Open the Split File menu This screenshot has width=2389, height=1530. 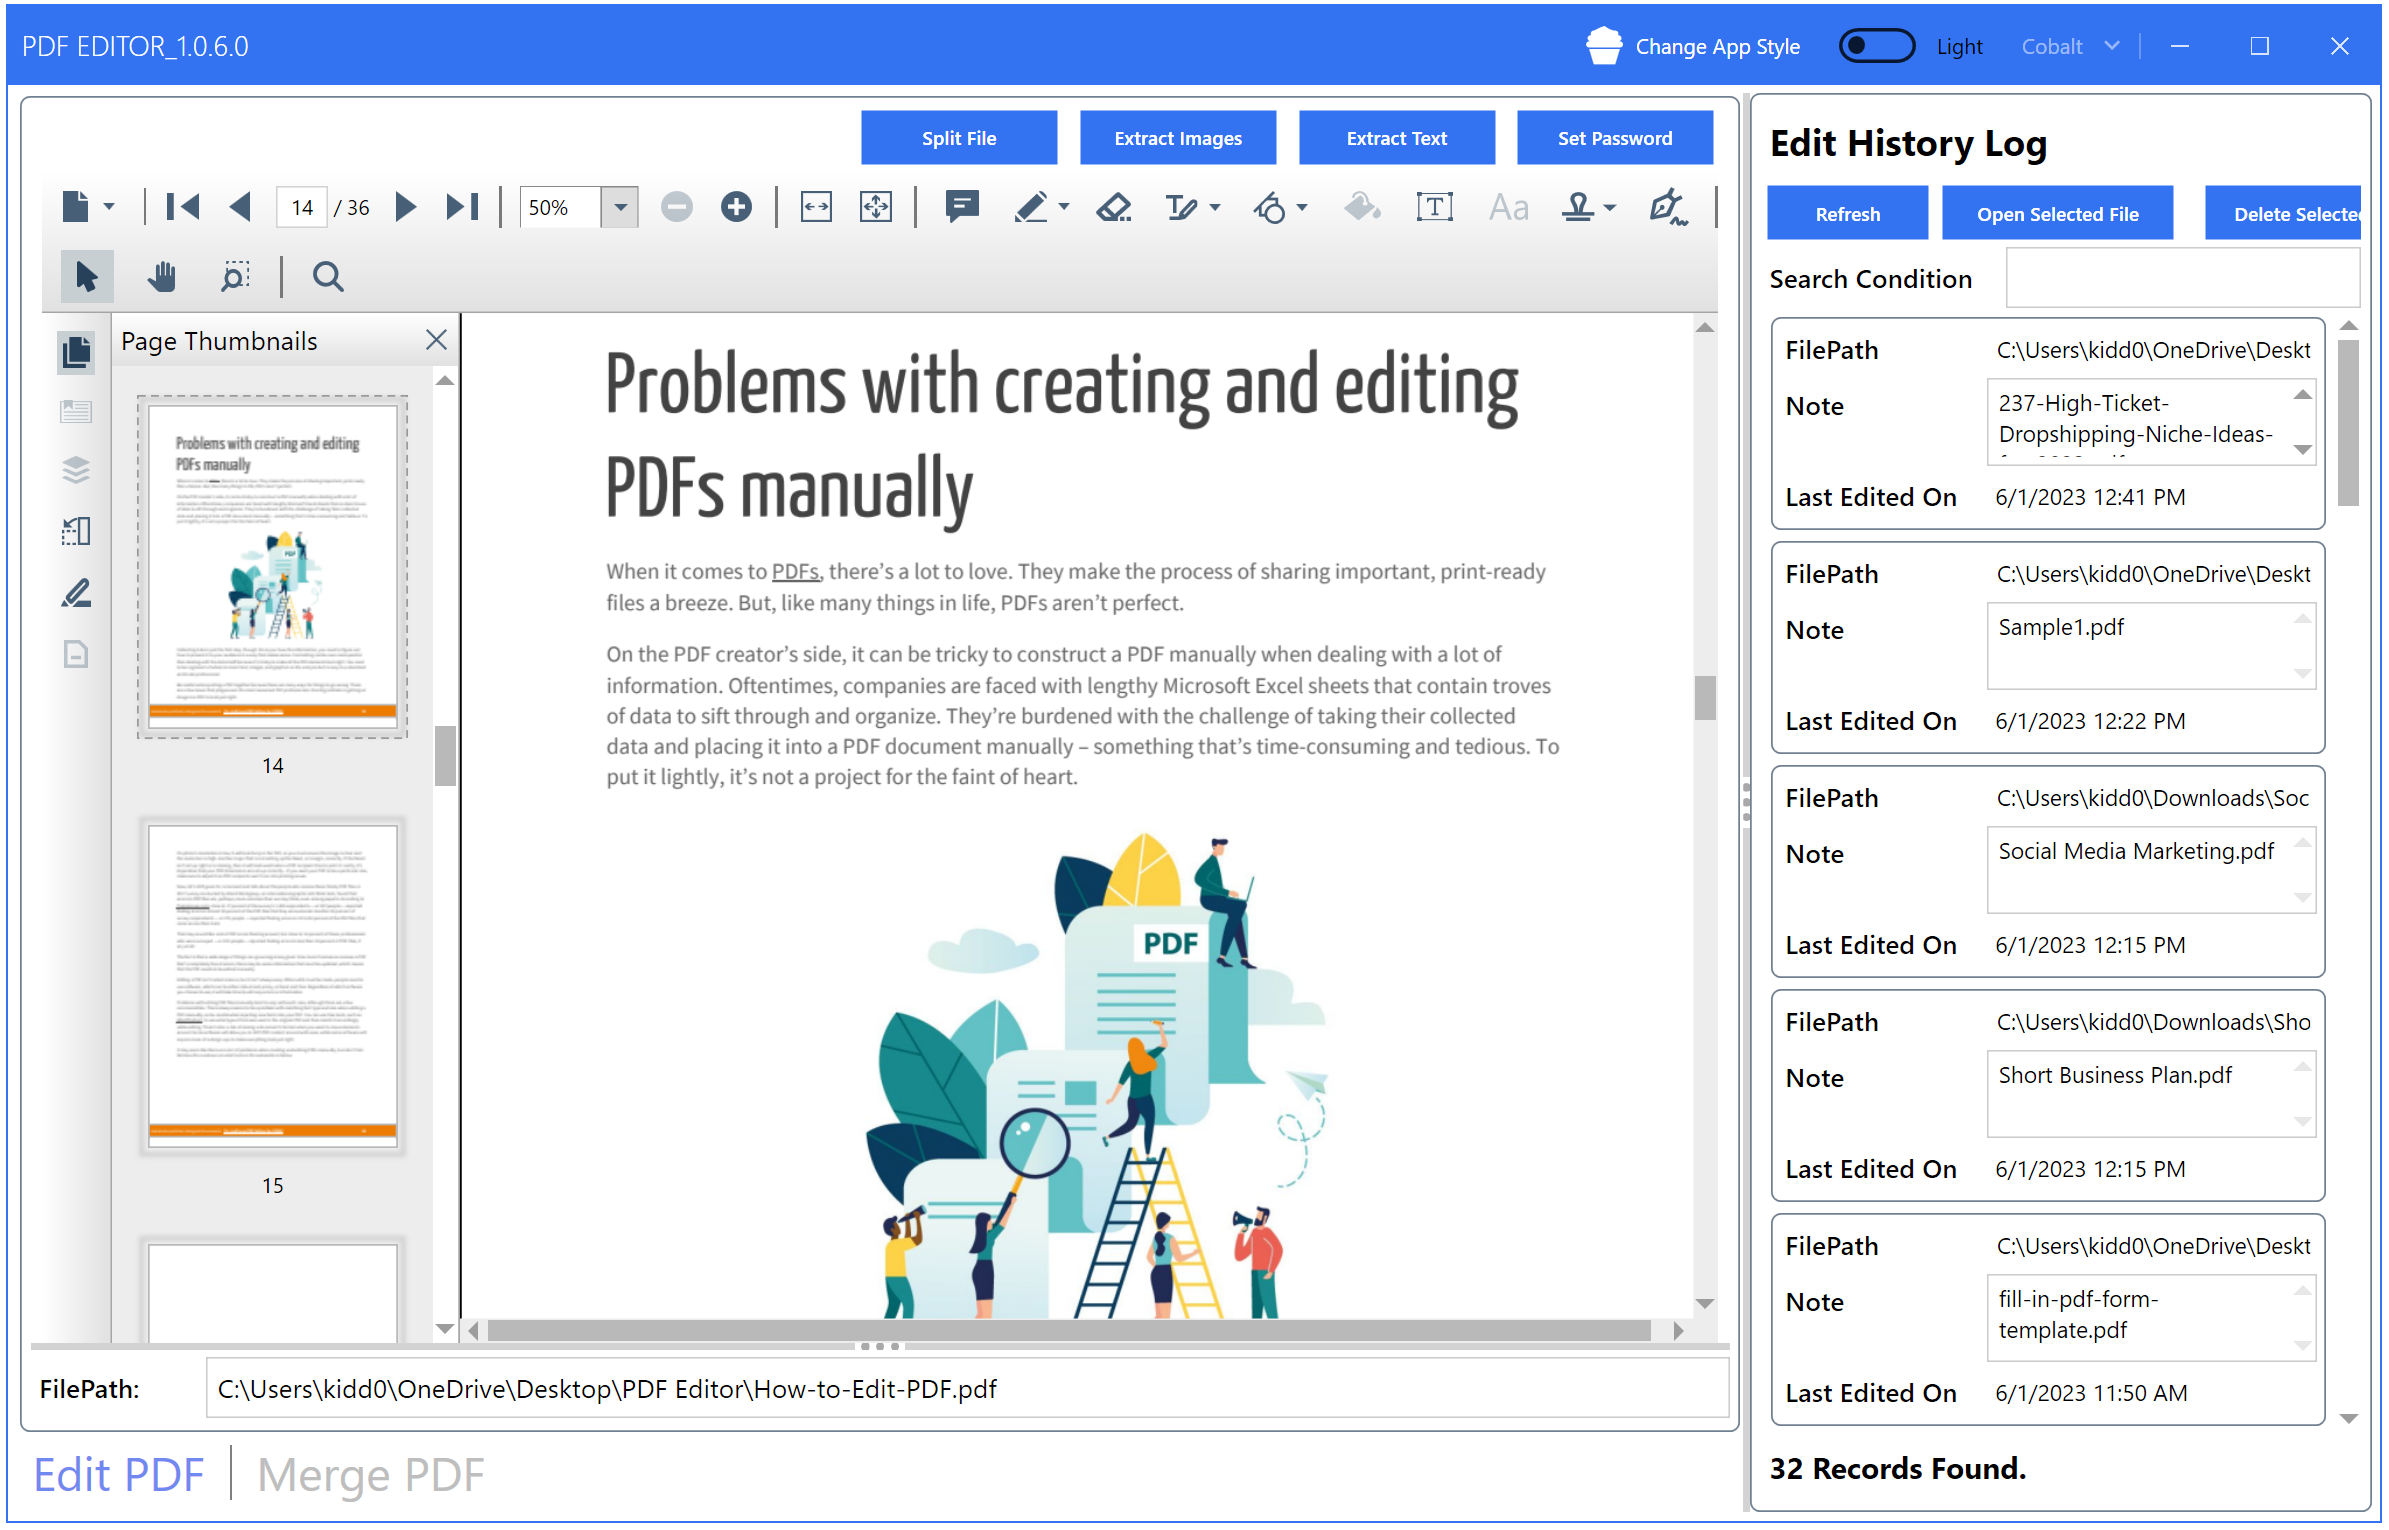(x=958, y=138)
